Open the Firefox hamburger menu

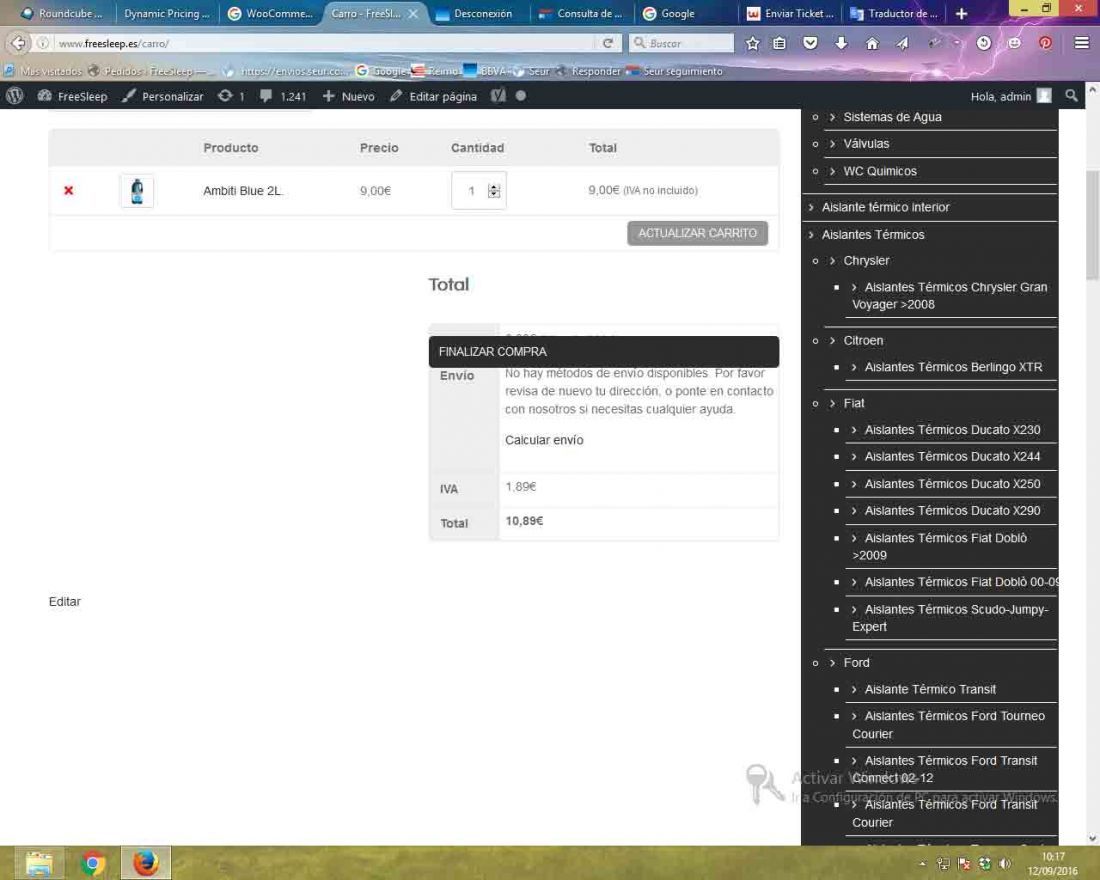pyautogui.click(x=1082, y=44)
